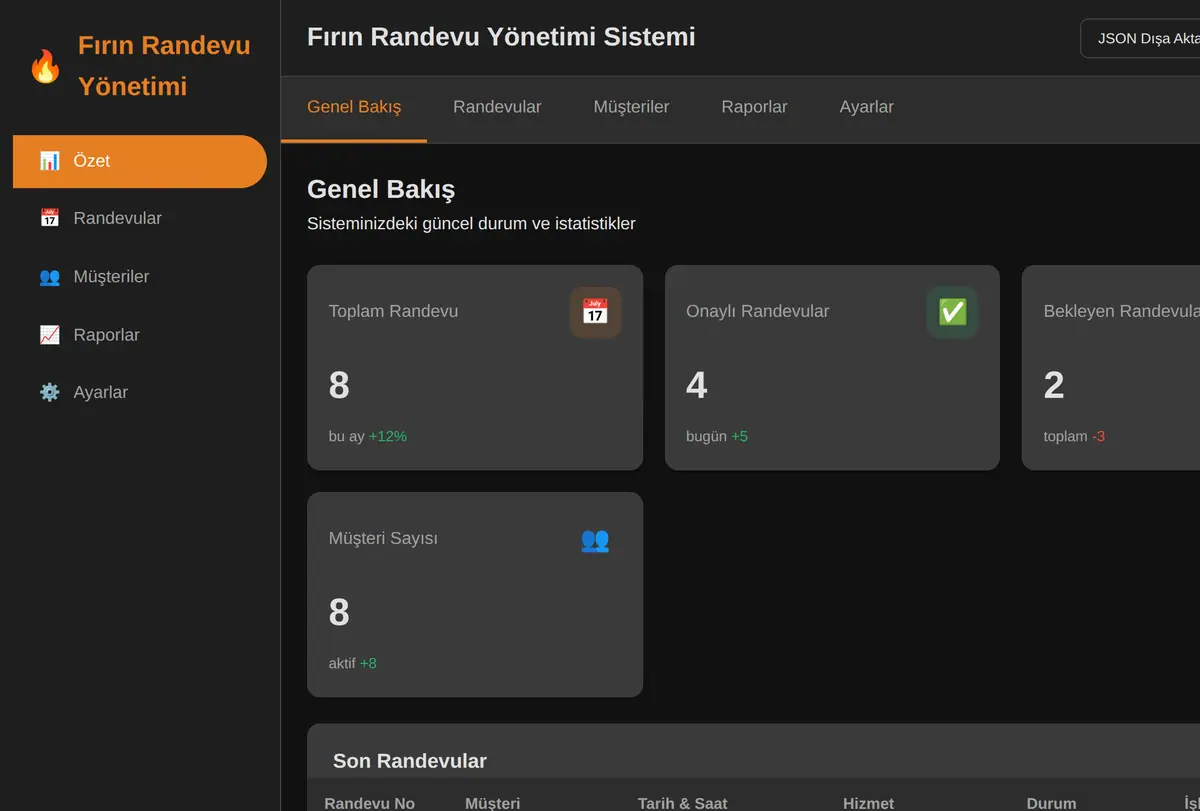The width and height of the screenshot is (1200, 811).
Task: Click the 'bu ay +12%' stat text
Action: click(x=367, y=436)
